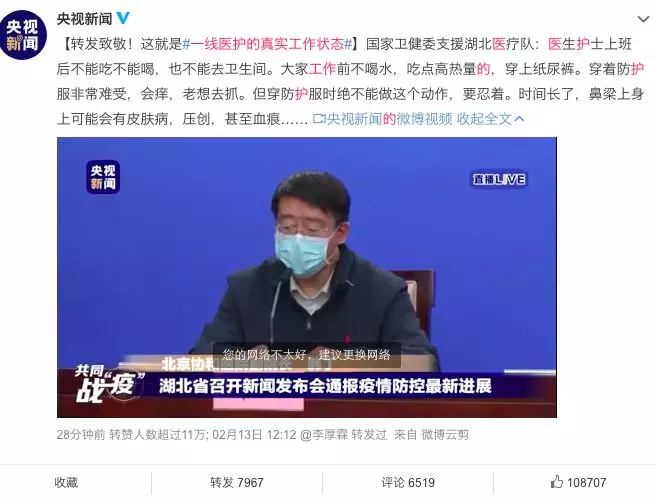Click the 直播LIVE badge in the video

(x=499, y=180)
